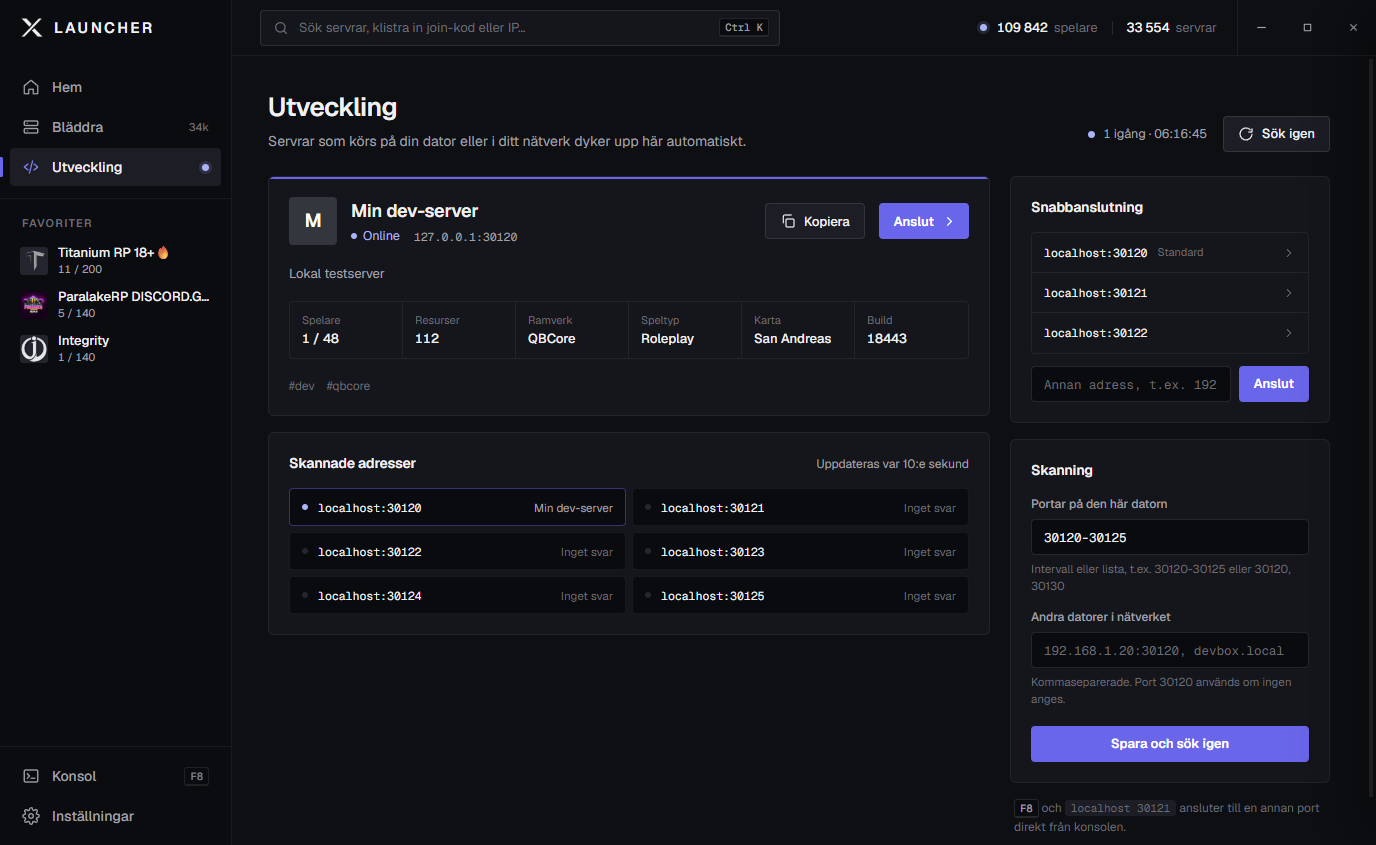Select scanned address localhost:30120
The height and width of the screenshot is (845, 1376).
pos(457,507)
